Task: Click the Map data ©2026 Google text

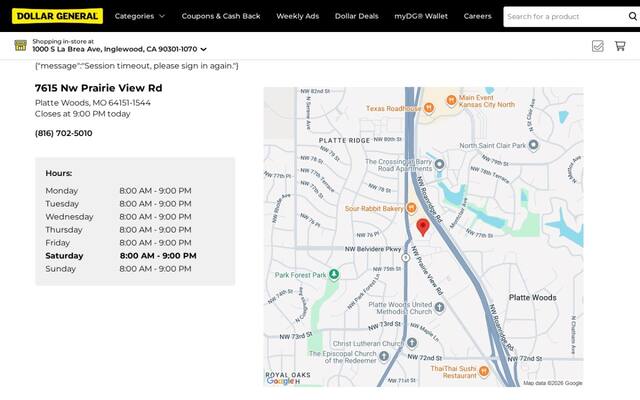Action: [x=553, y=383]
